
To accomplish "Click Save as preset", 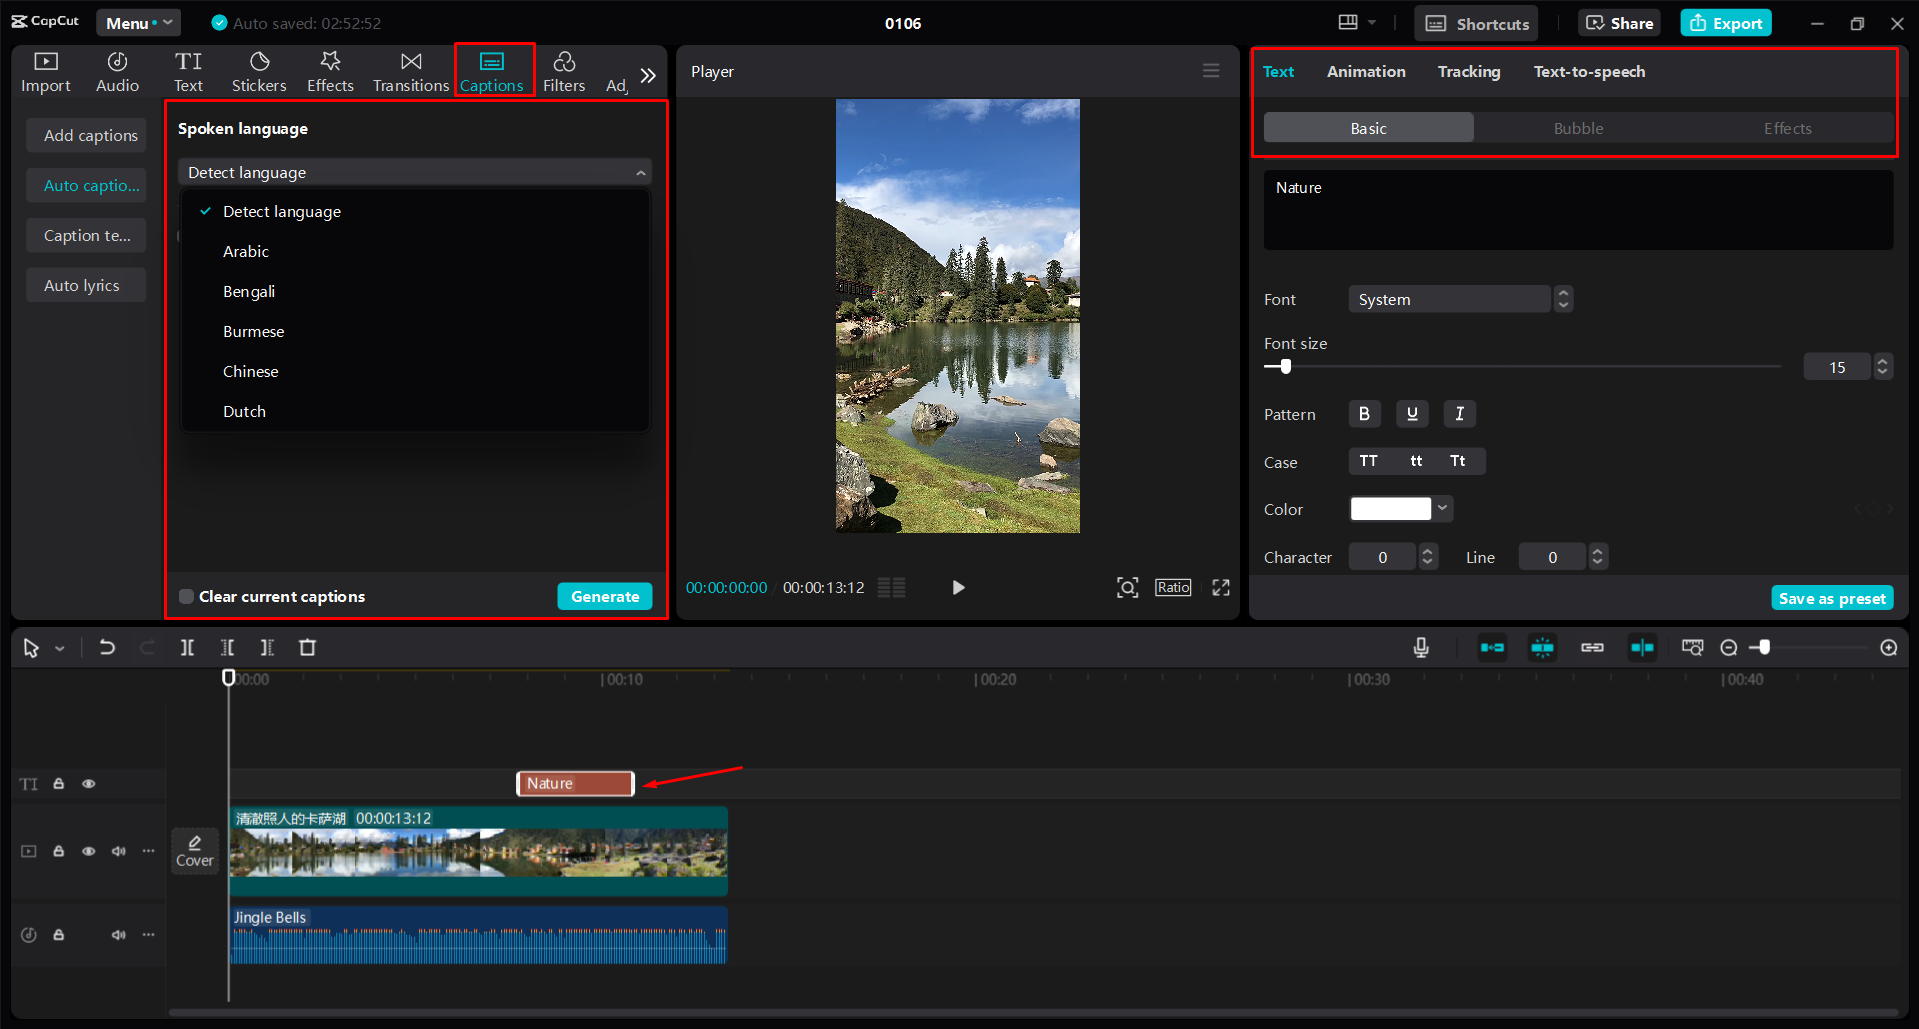I will [x=1831, y=597].
